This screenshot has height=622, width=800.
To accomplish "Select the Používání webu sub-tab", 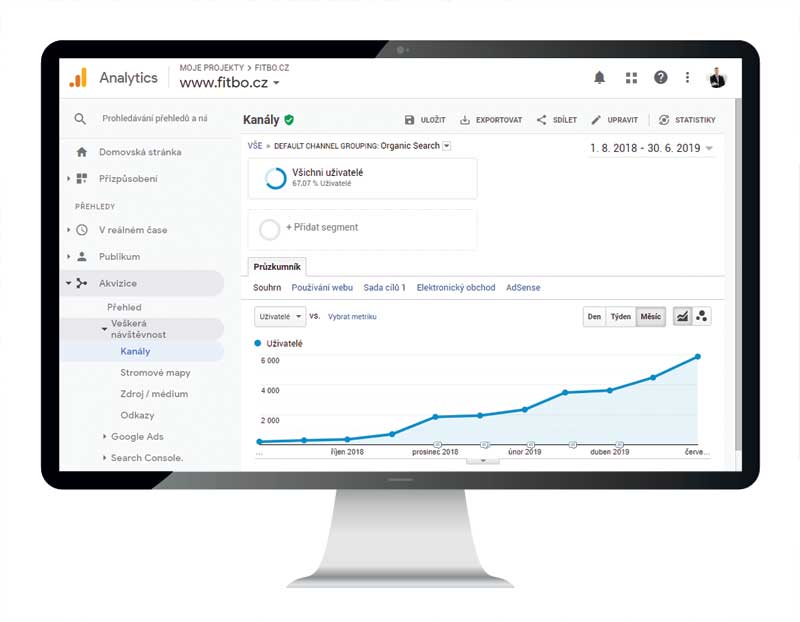I will pos(322,288).
